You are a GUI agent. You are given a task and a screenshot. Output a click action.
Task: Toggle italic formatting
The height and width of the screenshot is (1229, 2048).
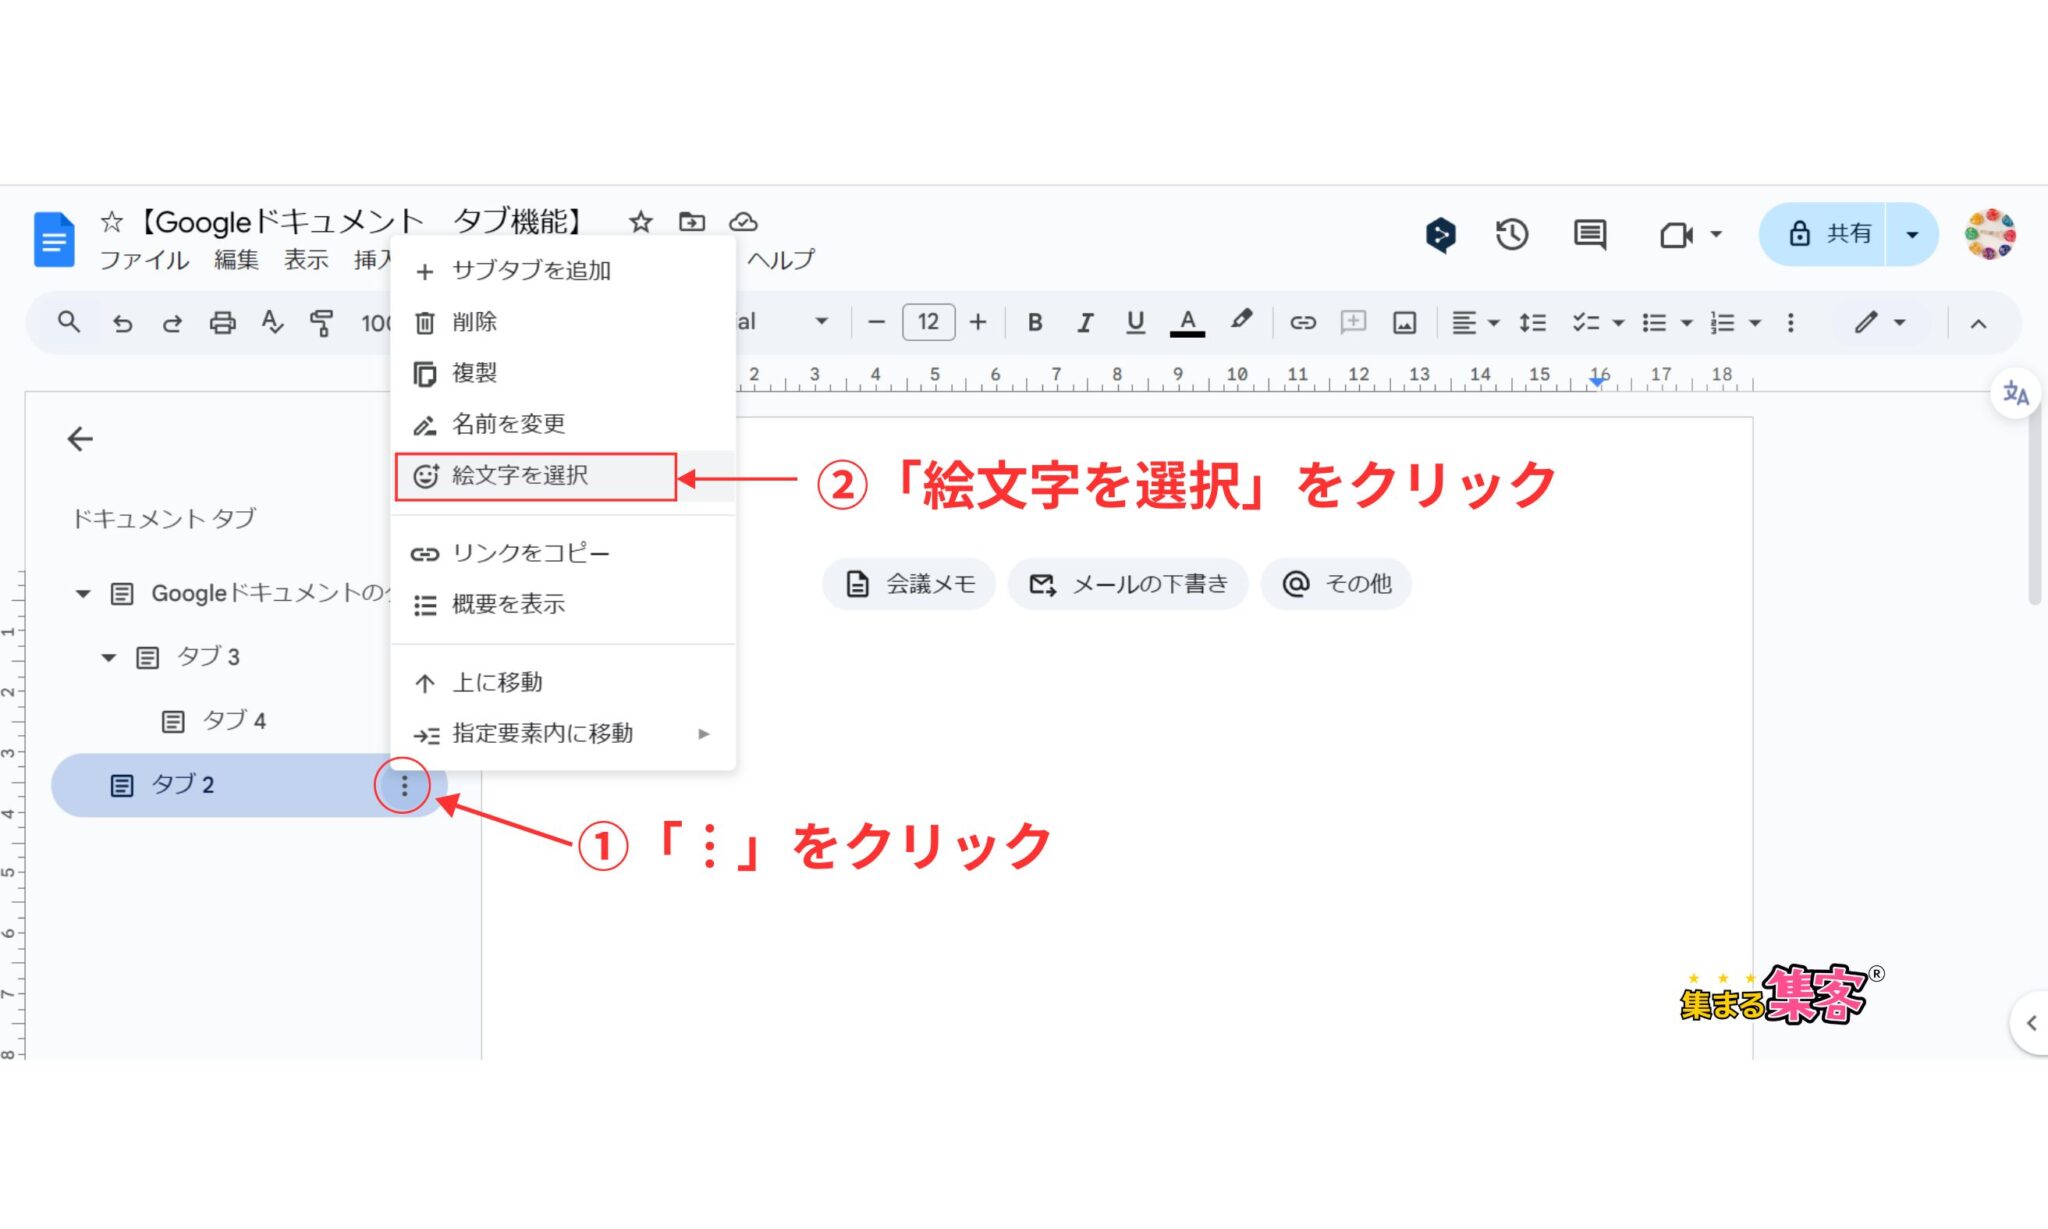click(1085, 322)
